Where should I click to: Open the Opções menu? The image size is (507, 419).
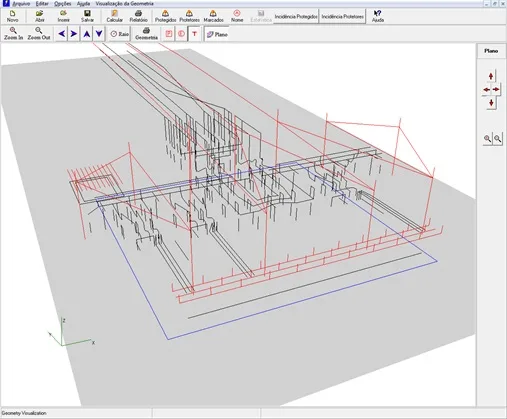pos(62,4)
